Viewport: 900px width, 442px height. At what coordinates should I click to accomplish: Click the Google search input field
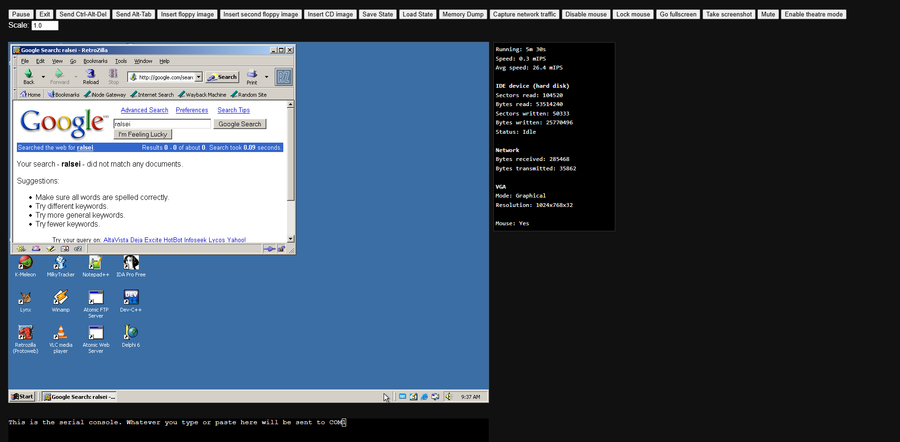tap(162, 123)
